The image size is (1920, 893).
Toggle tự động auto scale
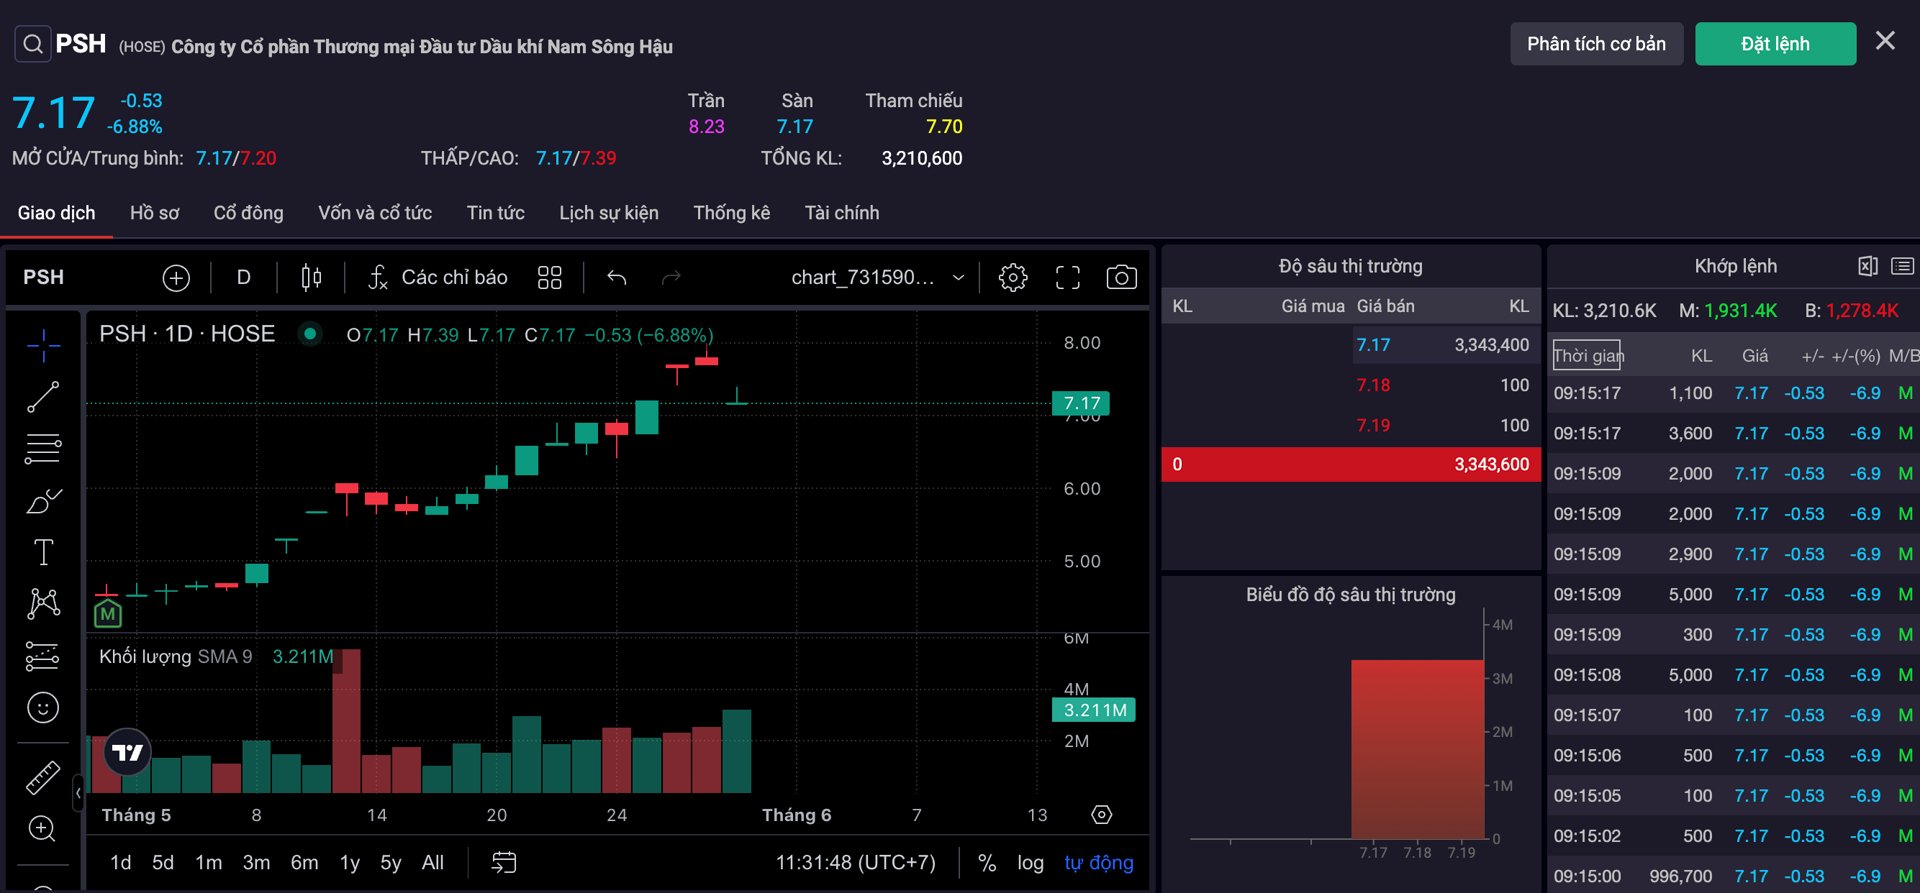tap(1098, 863)
